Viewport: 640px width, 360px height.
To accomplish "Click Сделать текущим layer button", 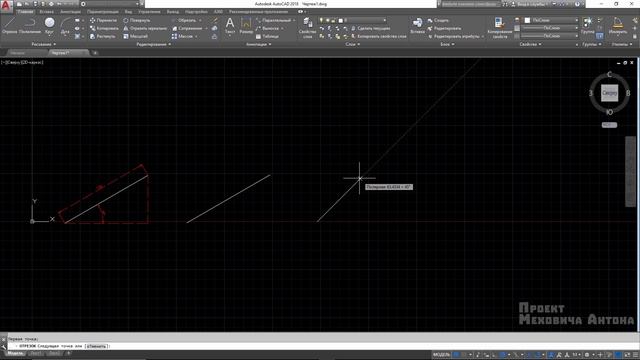I will tap(370, 29).
